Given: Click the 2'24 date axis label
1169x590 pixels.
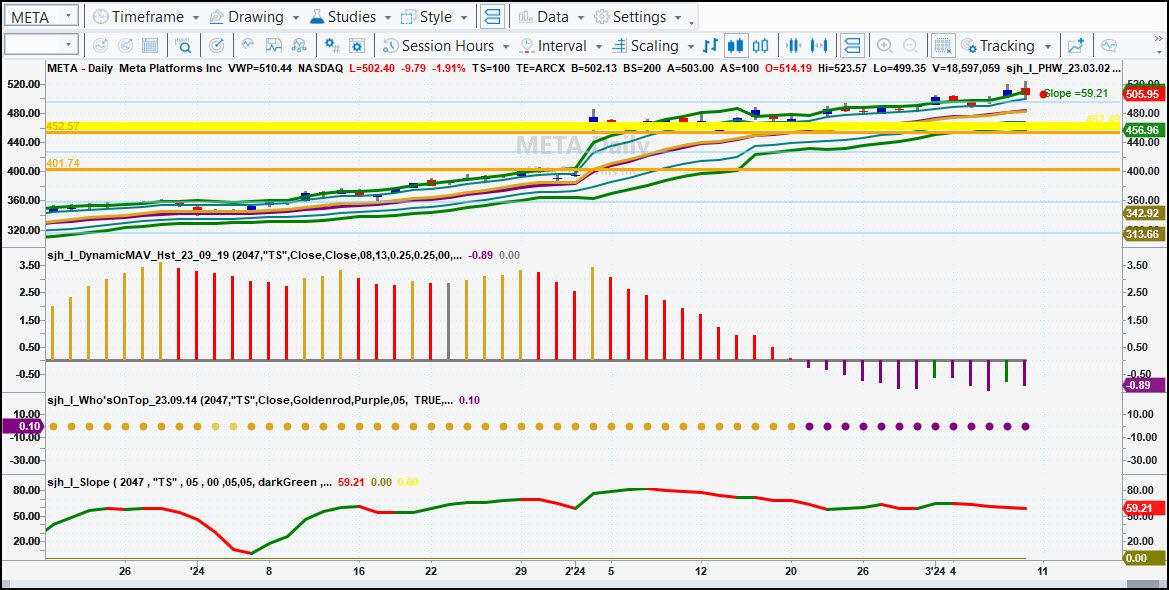Looking at the screenshot, I should [x=575, y=571].
